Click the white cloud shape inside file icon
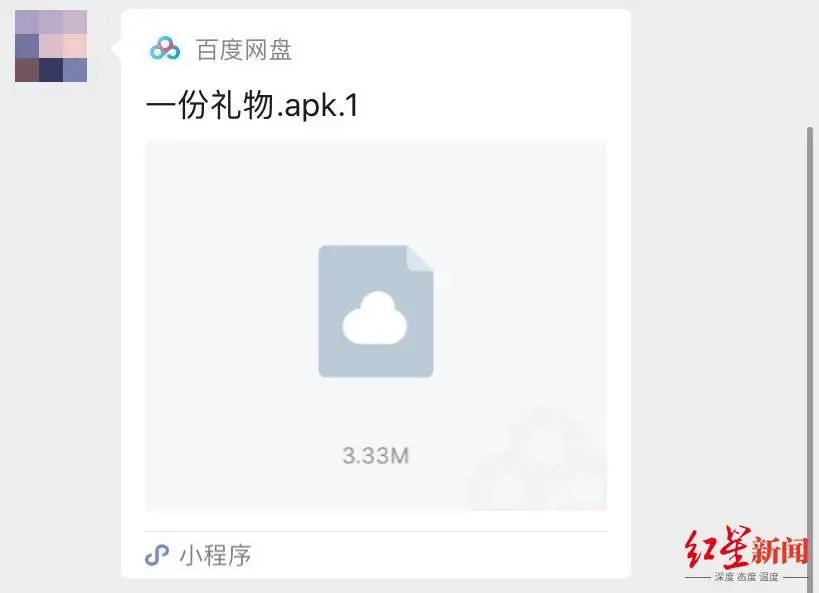This screenshot has width=819, height=593. click(x=375, y=318)
